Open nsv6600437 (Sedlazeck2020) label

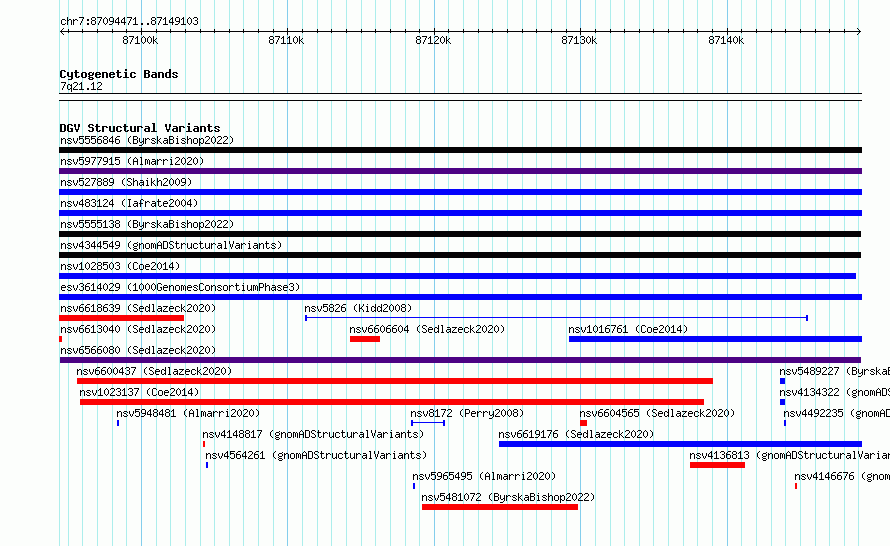tap(154, 371)
